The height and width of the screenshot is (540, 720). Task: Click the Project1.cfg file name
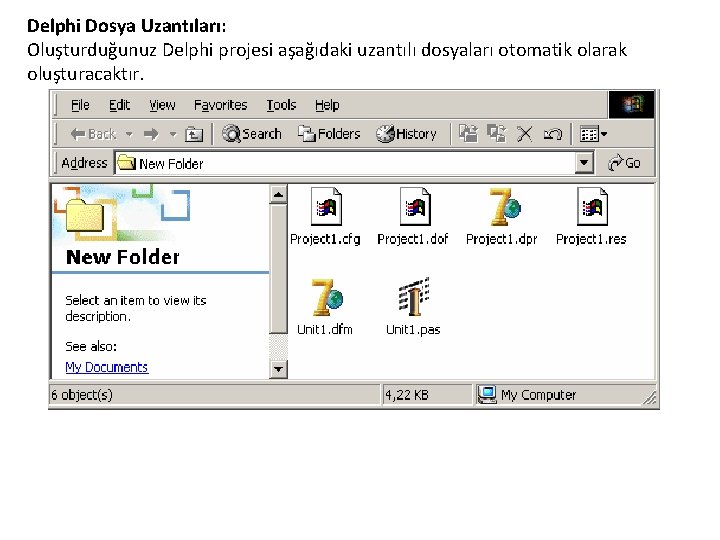pos(325,239)
